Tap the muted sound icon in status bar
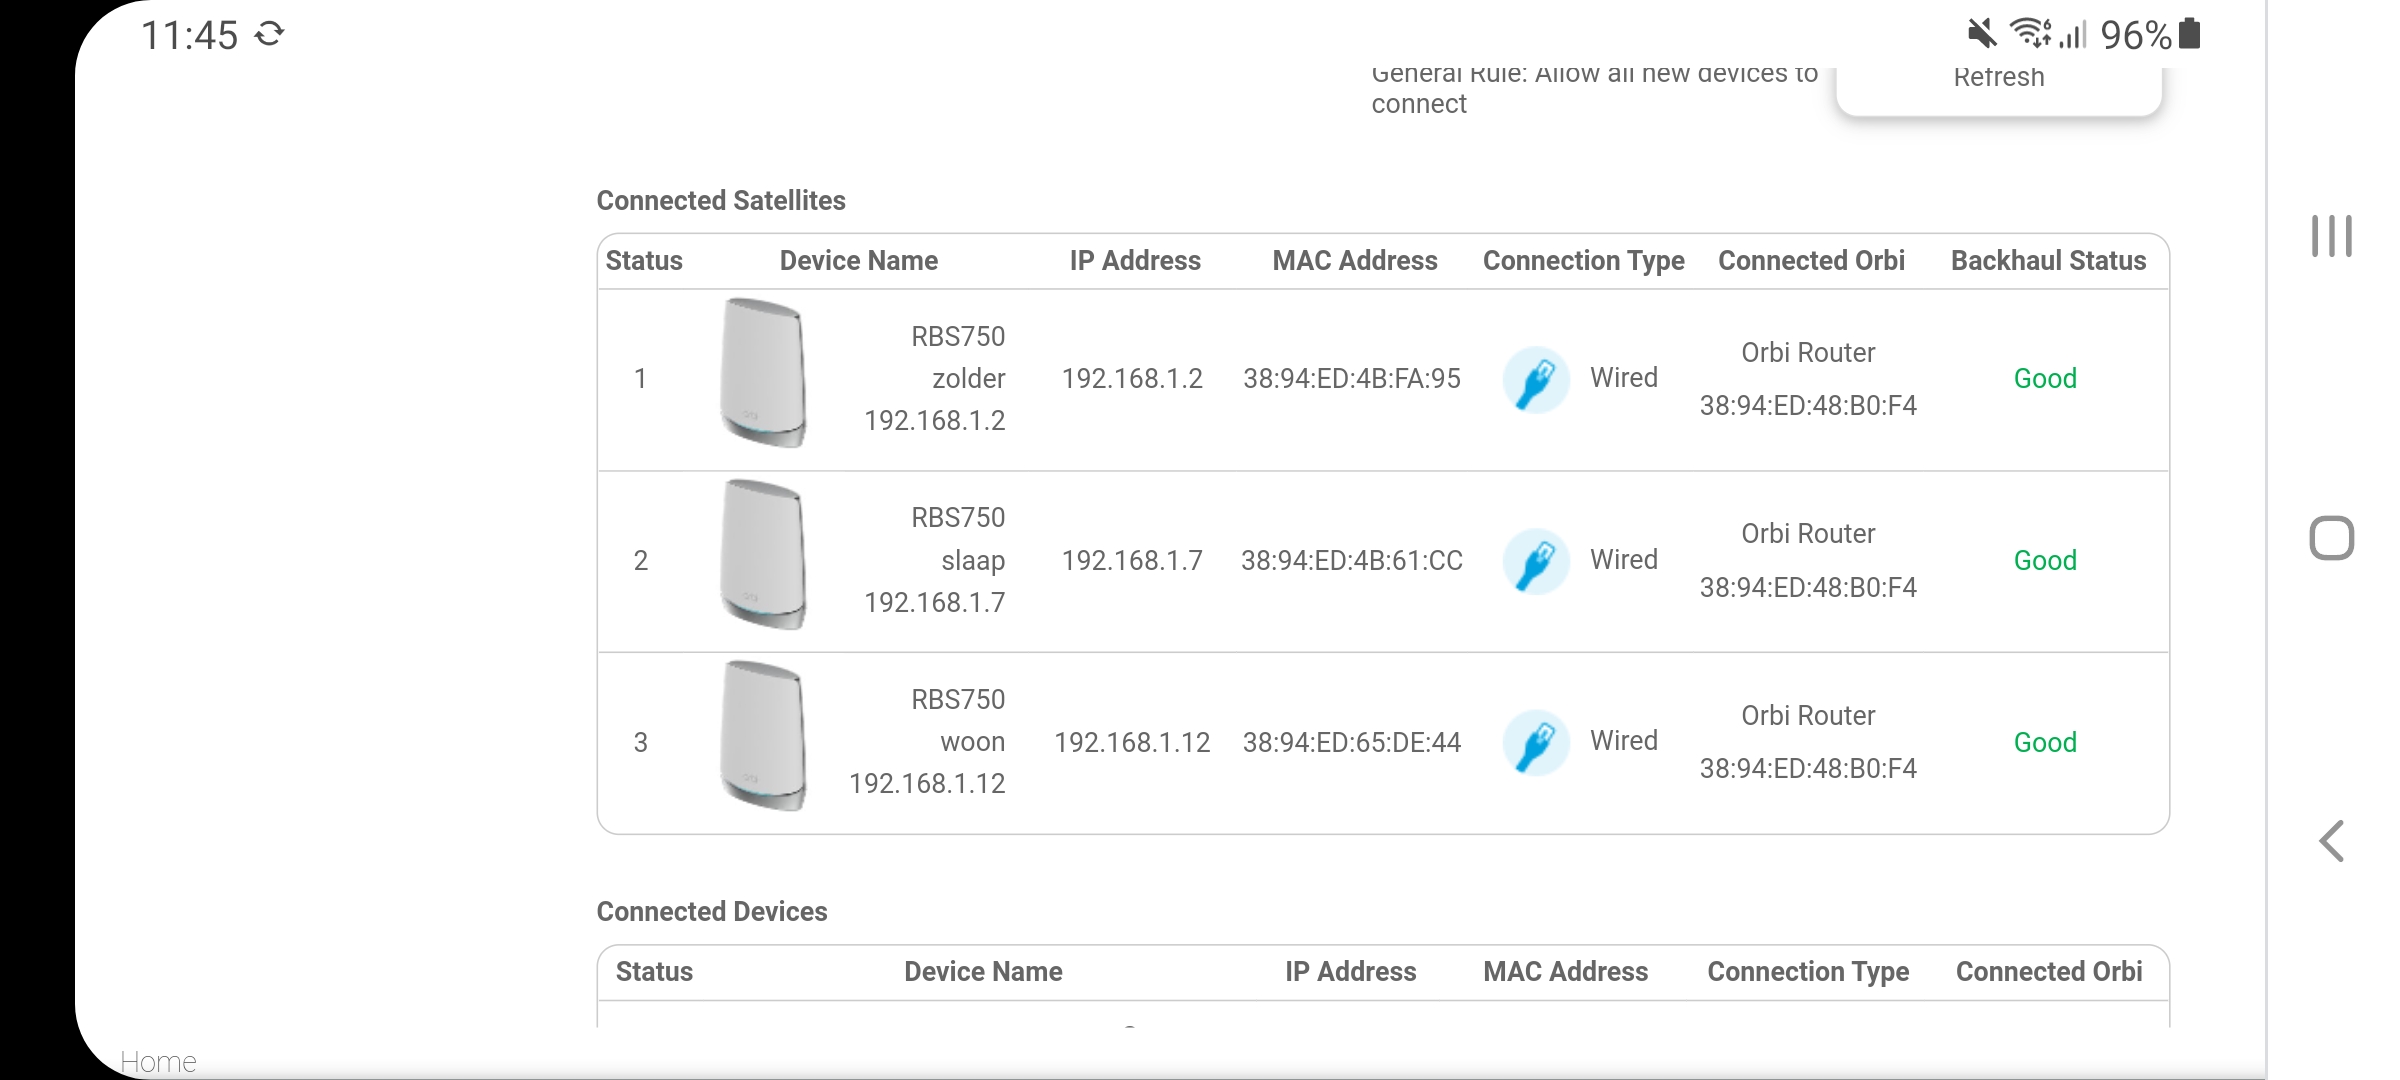The width and height of the screenshot is (2400, 1080). [x=1981, y=34]
